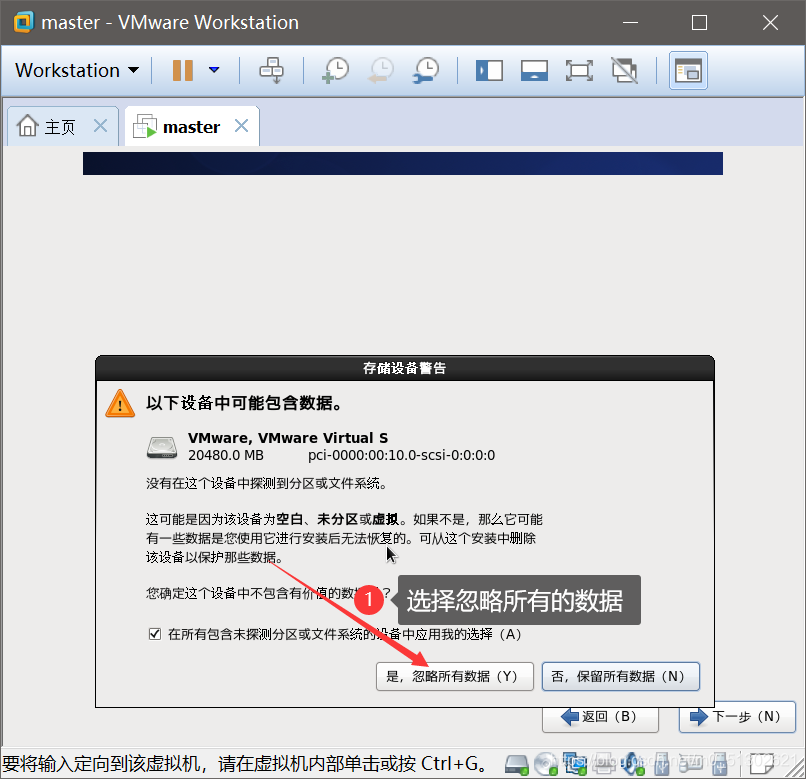Switch to Unity mode
This screenshot has height=779, width=806.
pos(625,70)
